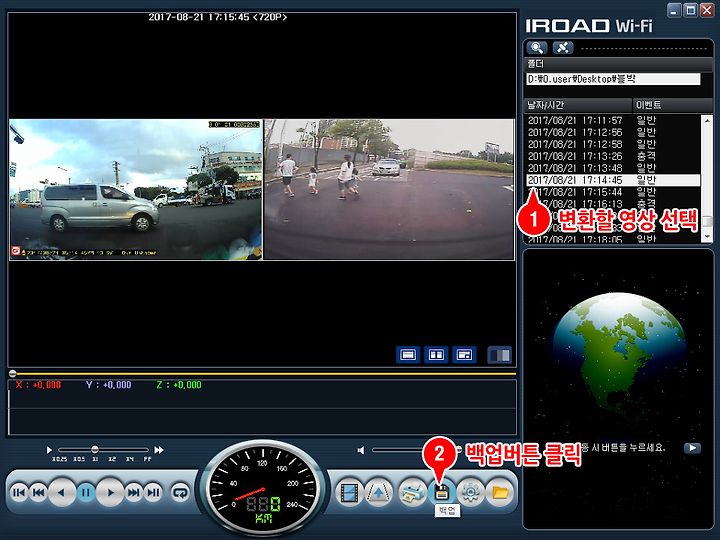Switch to side-by-side dual view layout
This screenshot has width=720, height=540.
point(436,355)
